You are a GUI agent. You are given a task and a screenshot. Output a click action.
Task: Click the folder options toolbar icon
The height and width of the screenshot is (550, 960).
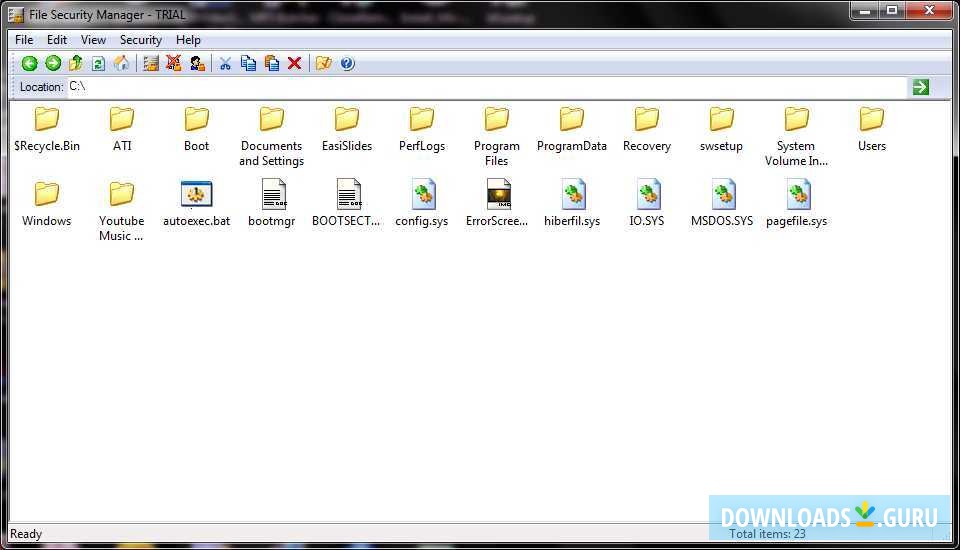pos(324,63)
